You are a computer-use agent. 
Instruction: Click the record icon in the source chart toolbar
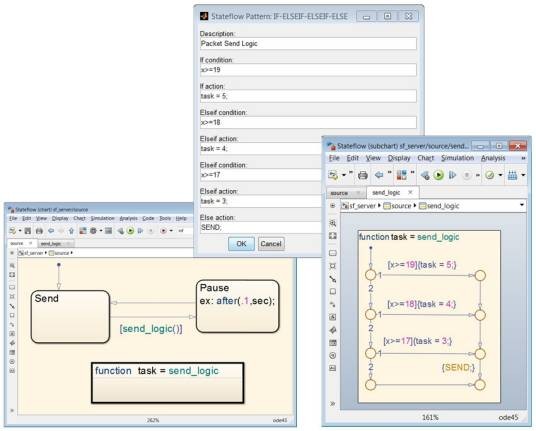[163, 231]
